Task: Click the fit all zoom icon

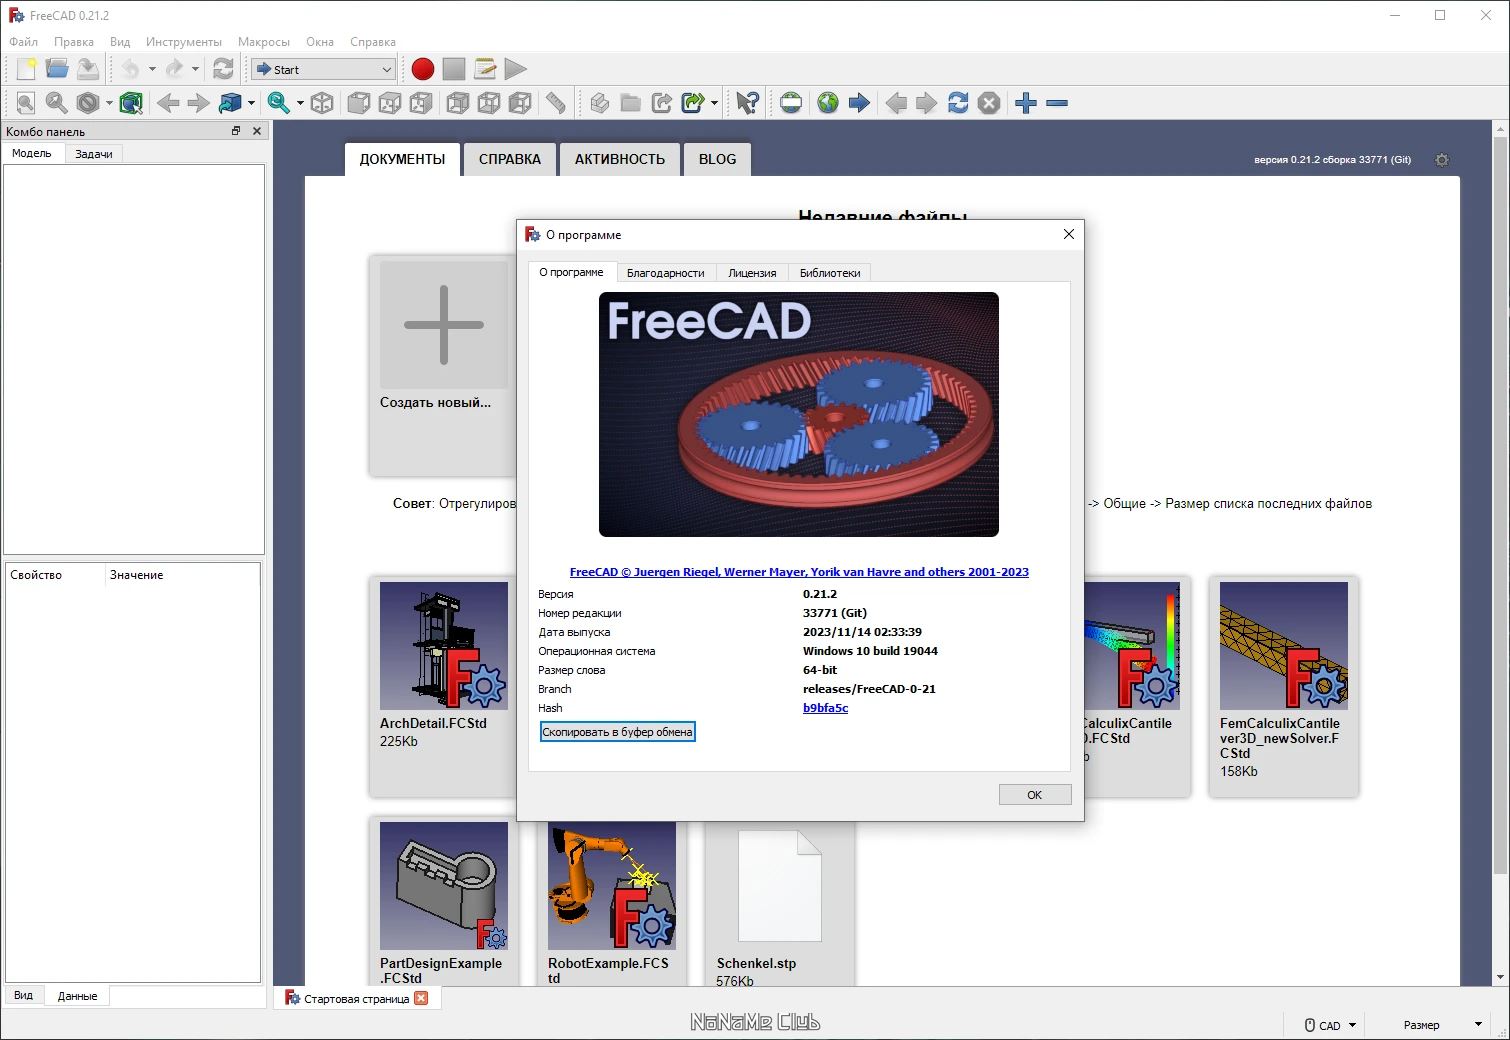Action: (26, 103)
